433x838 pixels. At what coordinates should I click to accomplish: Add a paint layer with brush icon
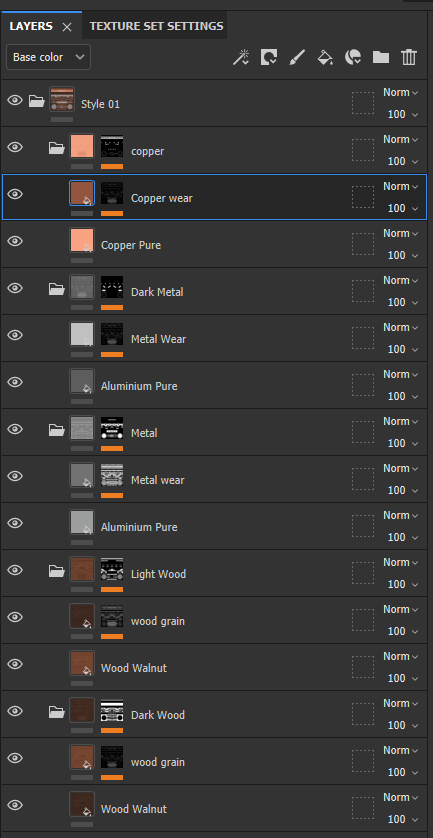(297, 57)
